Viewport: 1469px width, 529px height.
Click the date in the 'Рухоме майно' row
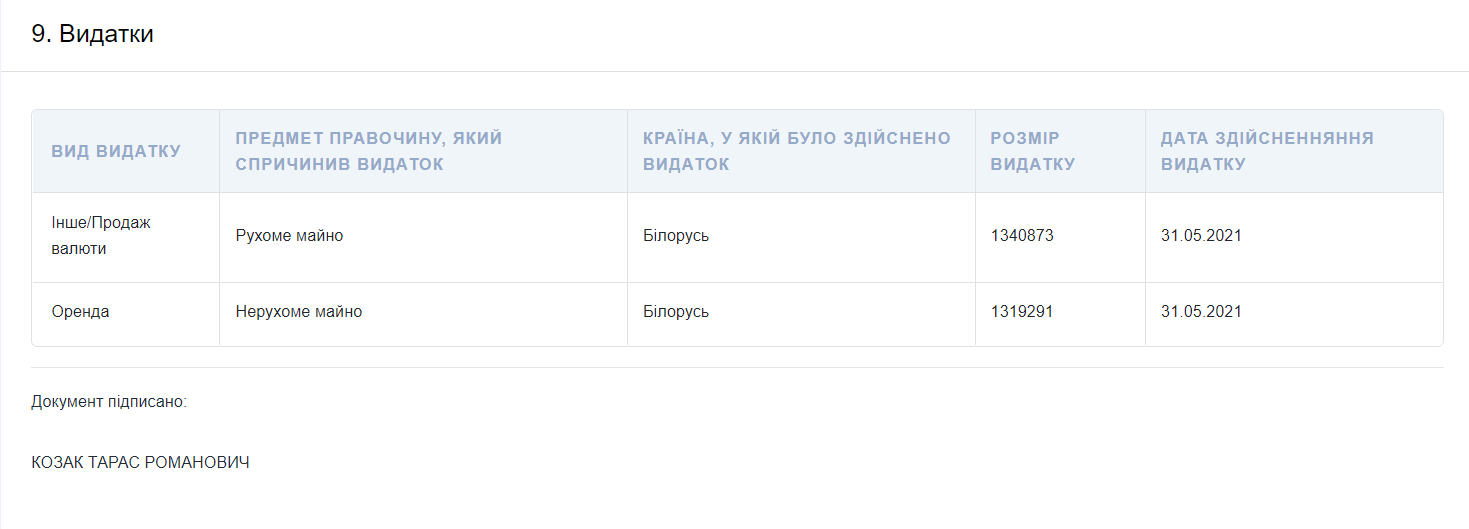point(1201,236)
